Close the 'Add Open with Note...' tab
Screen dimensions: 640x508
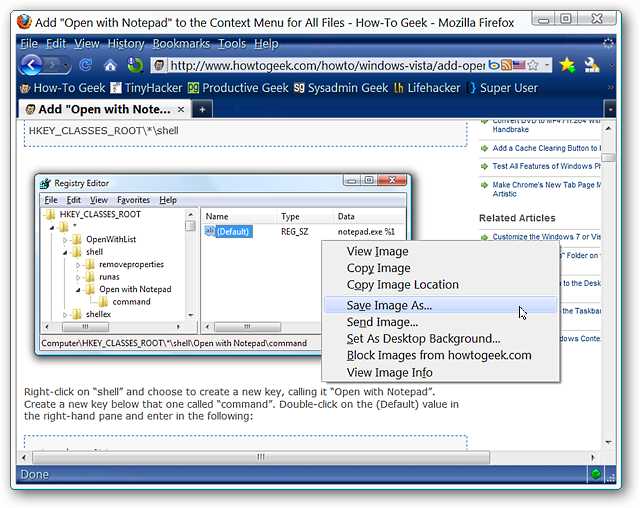[181, 109]
